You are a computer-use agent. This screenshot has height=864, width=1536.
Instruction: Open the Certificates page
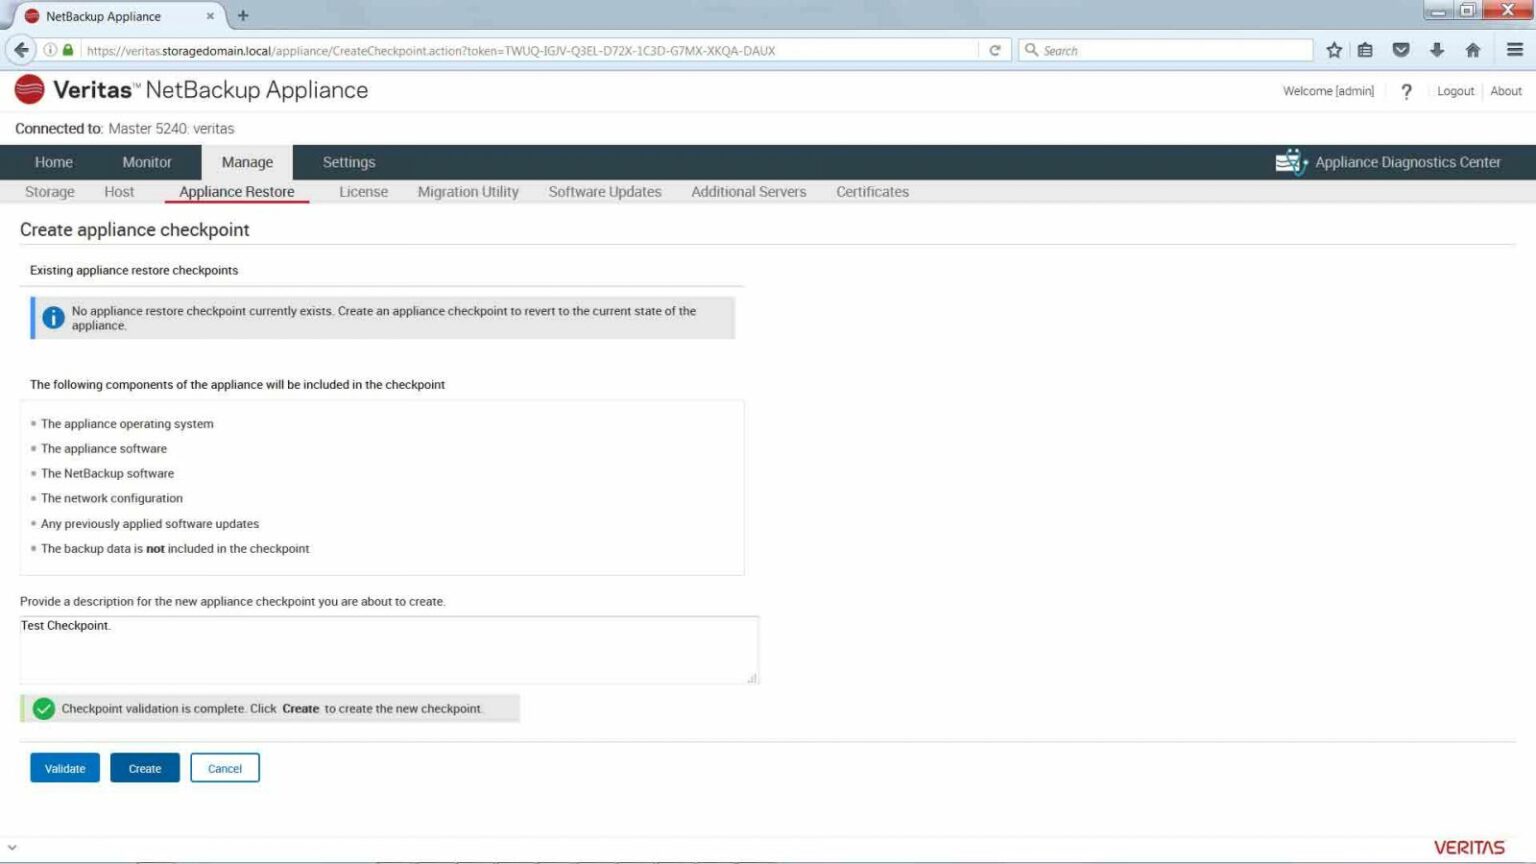coord(872,192)
